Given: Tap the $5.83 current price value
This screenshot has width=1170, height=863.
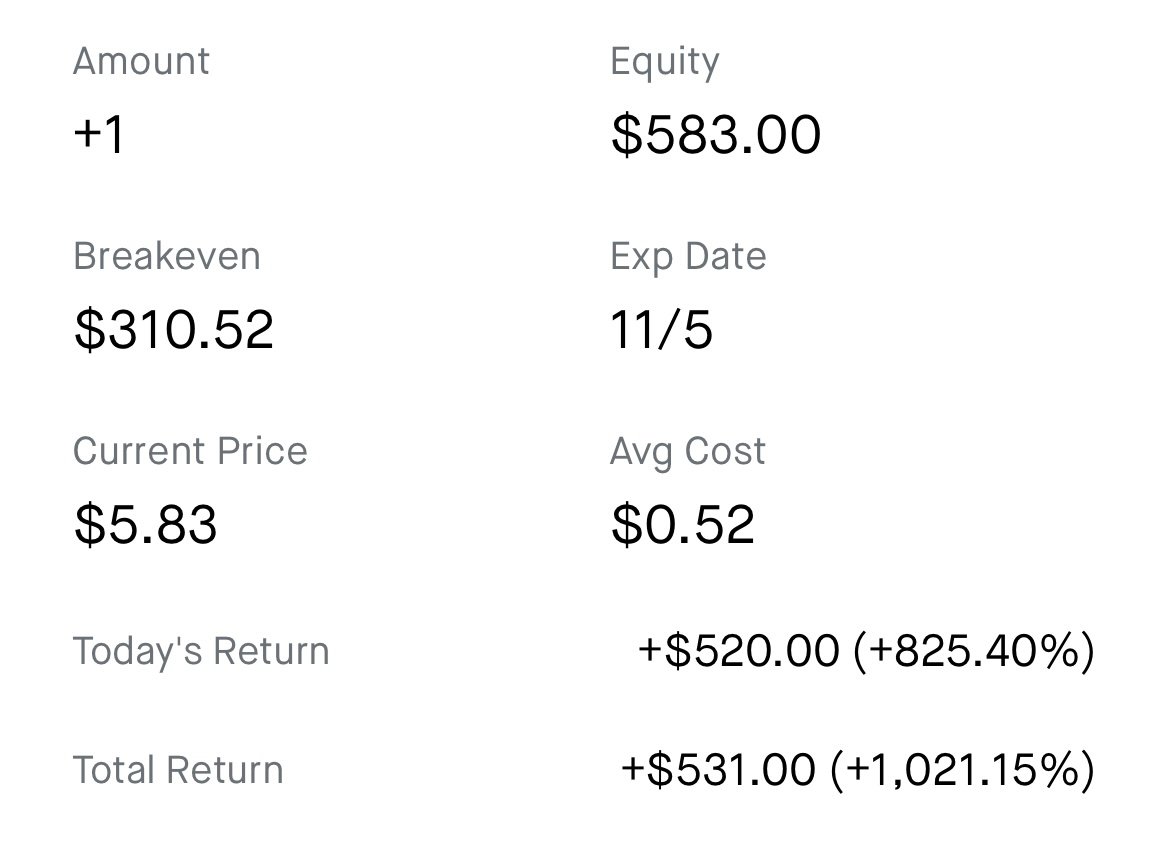Looking at the screenshot, I should tap(146, 524).
